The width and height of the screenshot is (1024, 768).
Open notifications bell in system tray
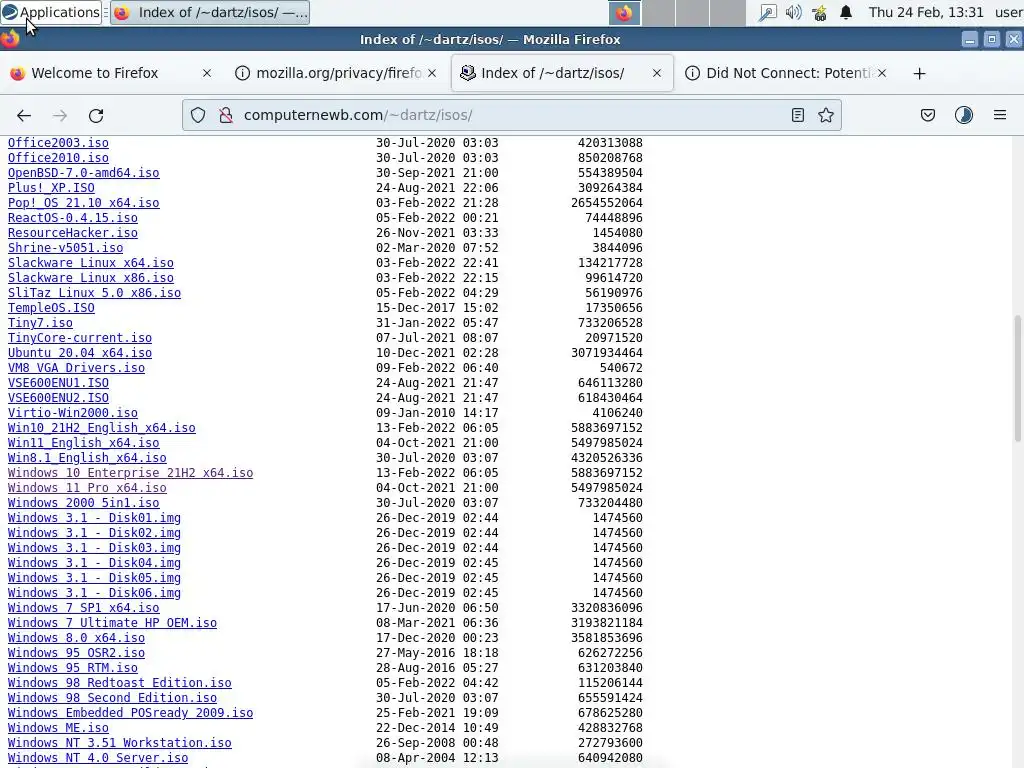pos(846,12)
